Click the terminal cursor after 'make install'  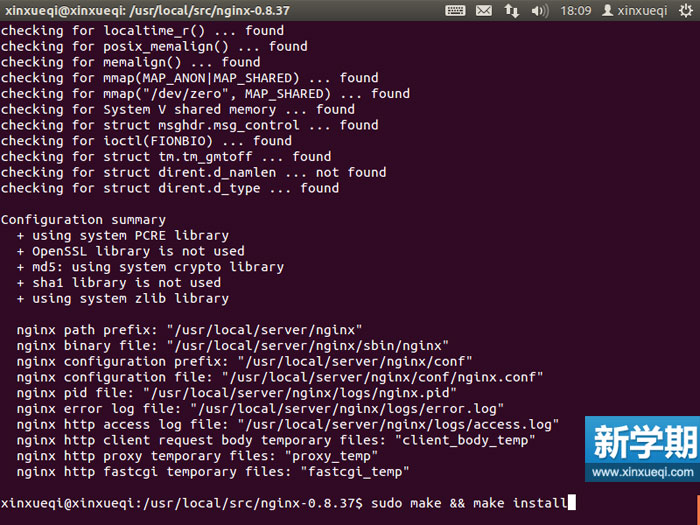click(x=573, y=503)
